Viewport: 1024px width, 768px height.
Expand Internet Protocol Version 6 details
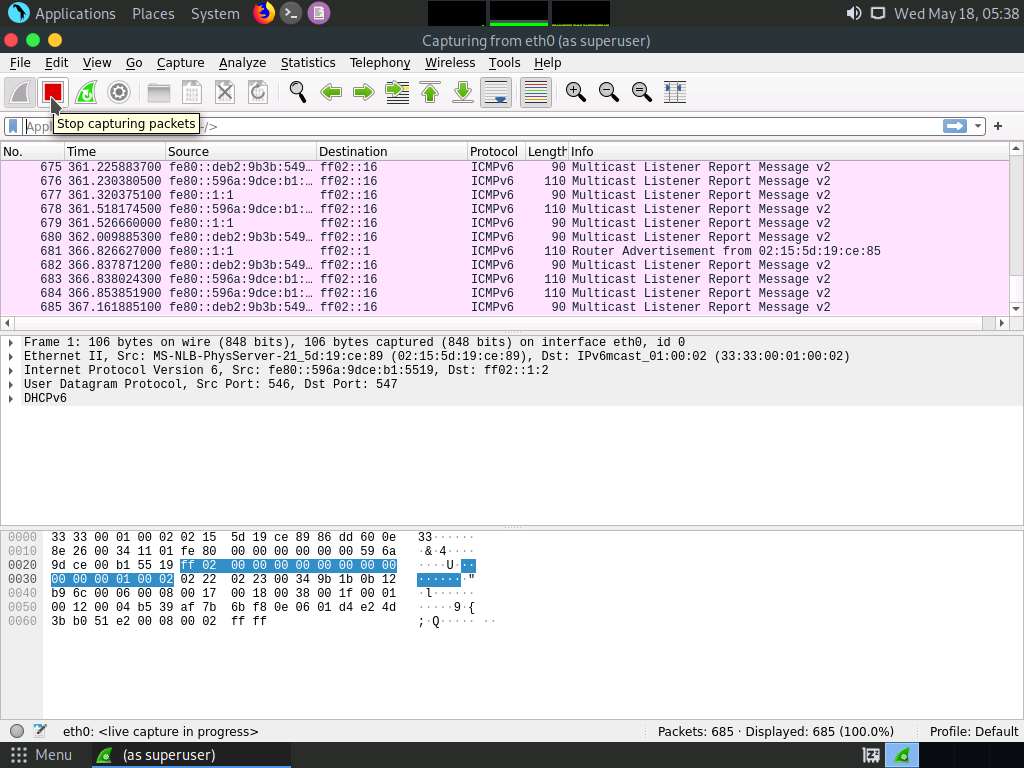pos(11,370)
